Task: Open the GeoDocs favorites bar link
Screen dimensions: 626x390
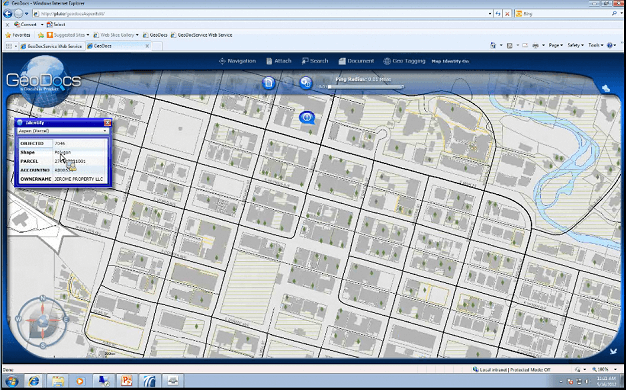Action: click(155, 35)
